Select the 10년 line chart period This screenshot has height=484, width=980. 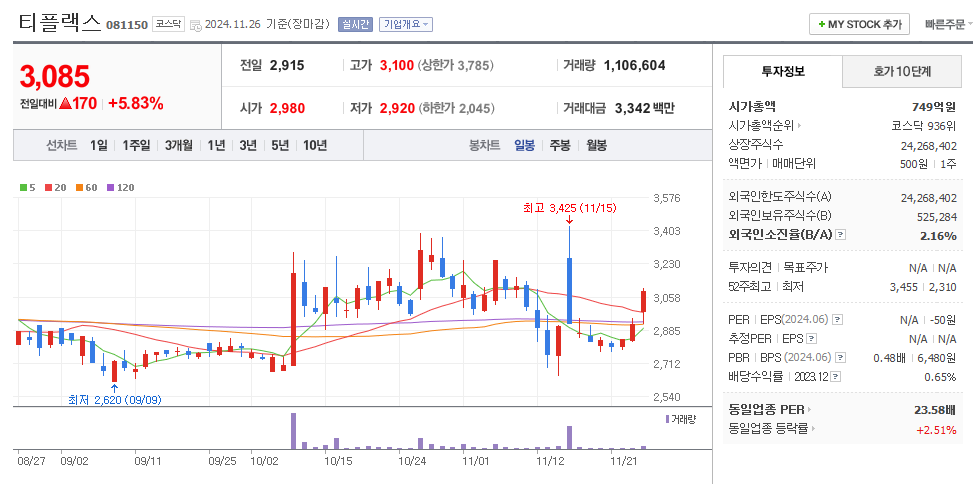pos(315,146)
